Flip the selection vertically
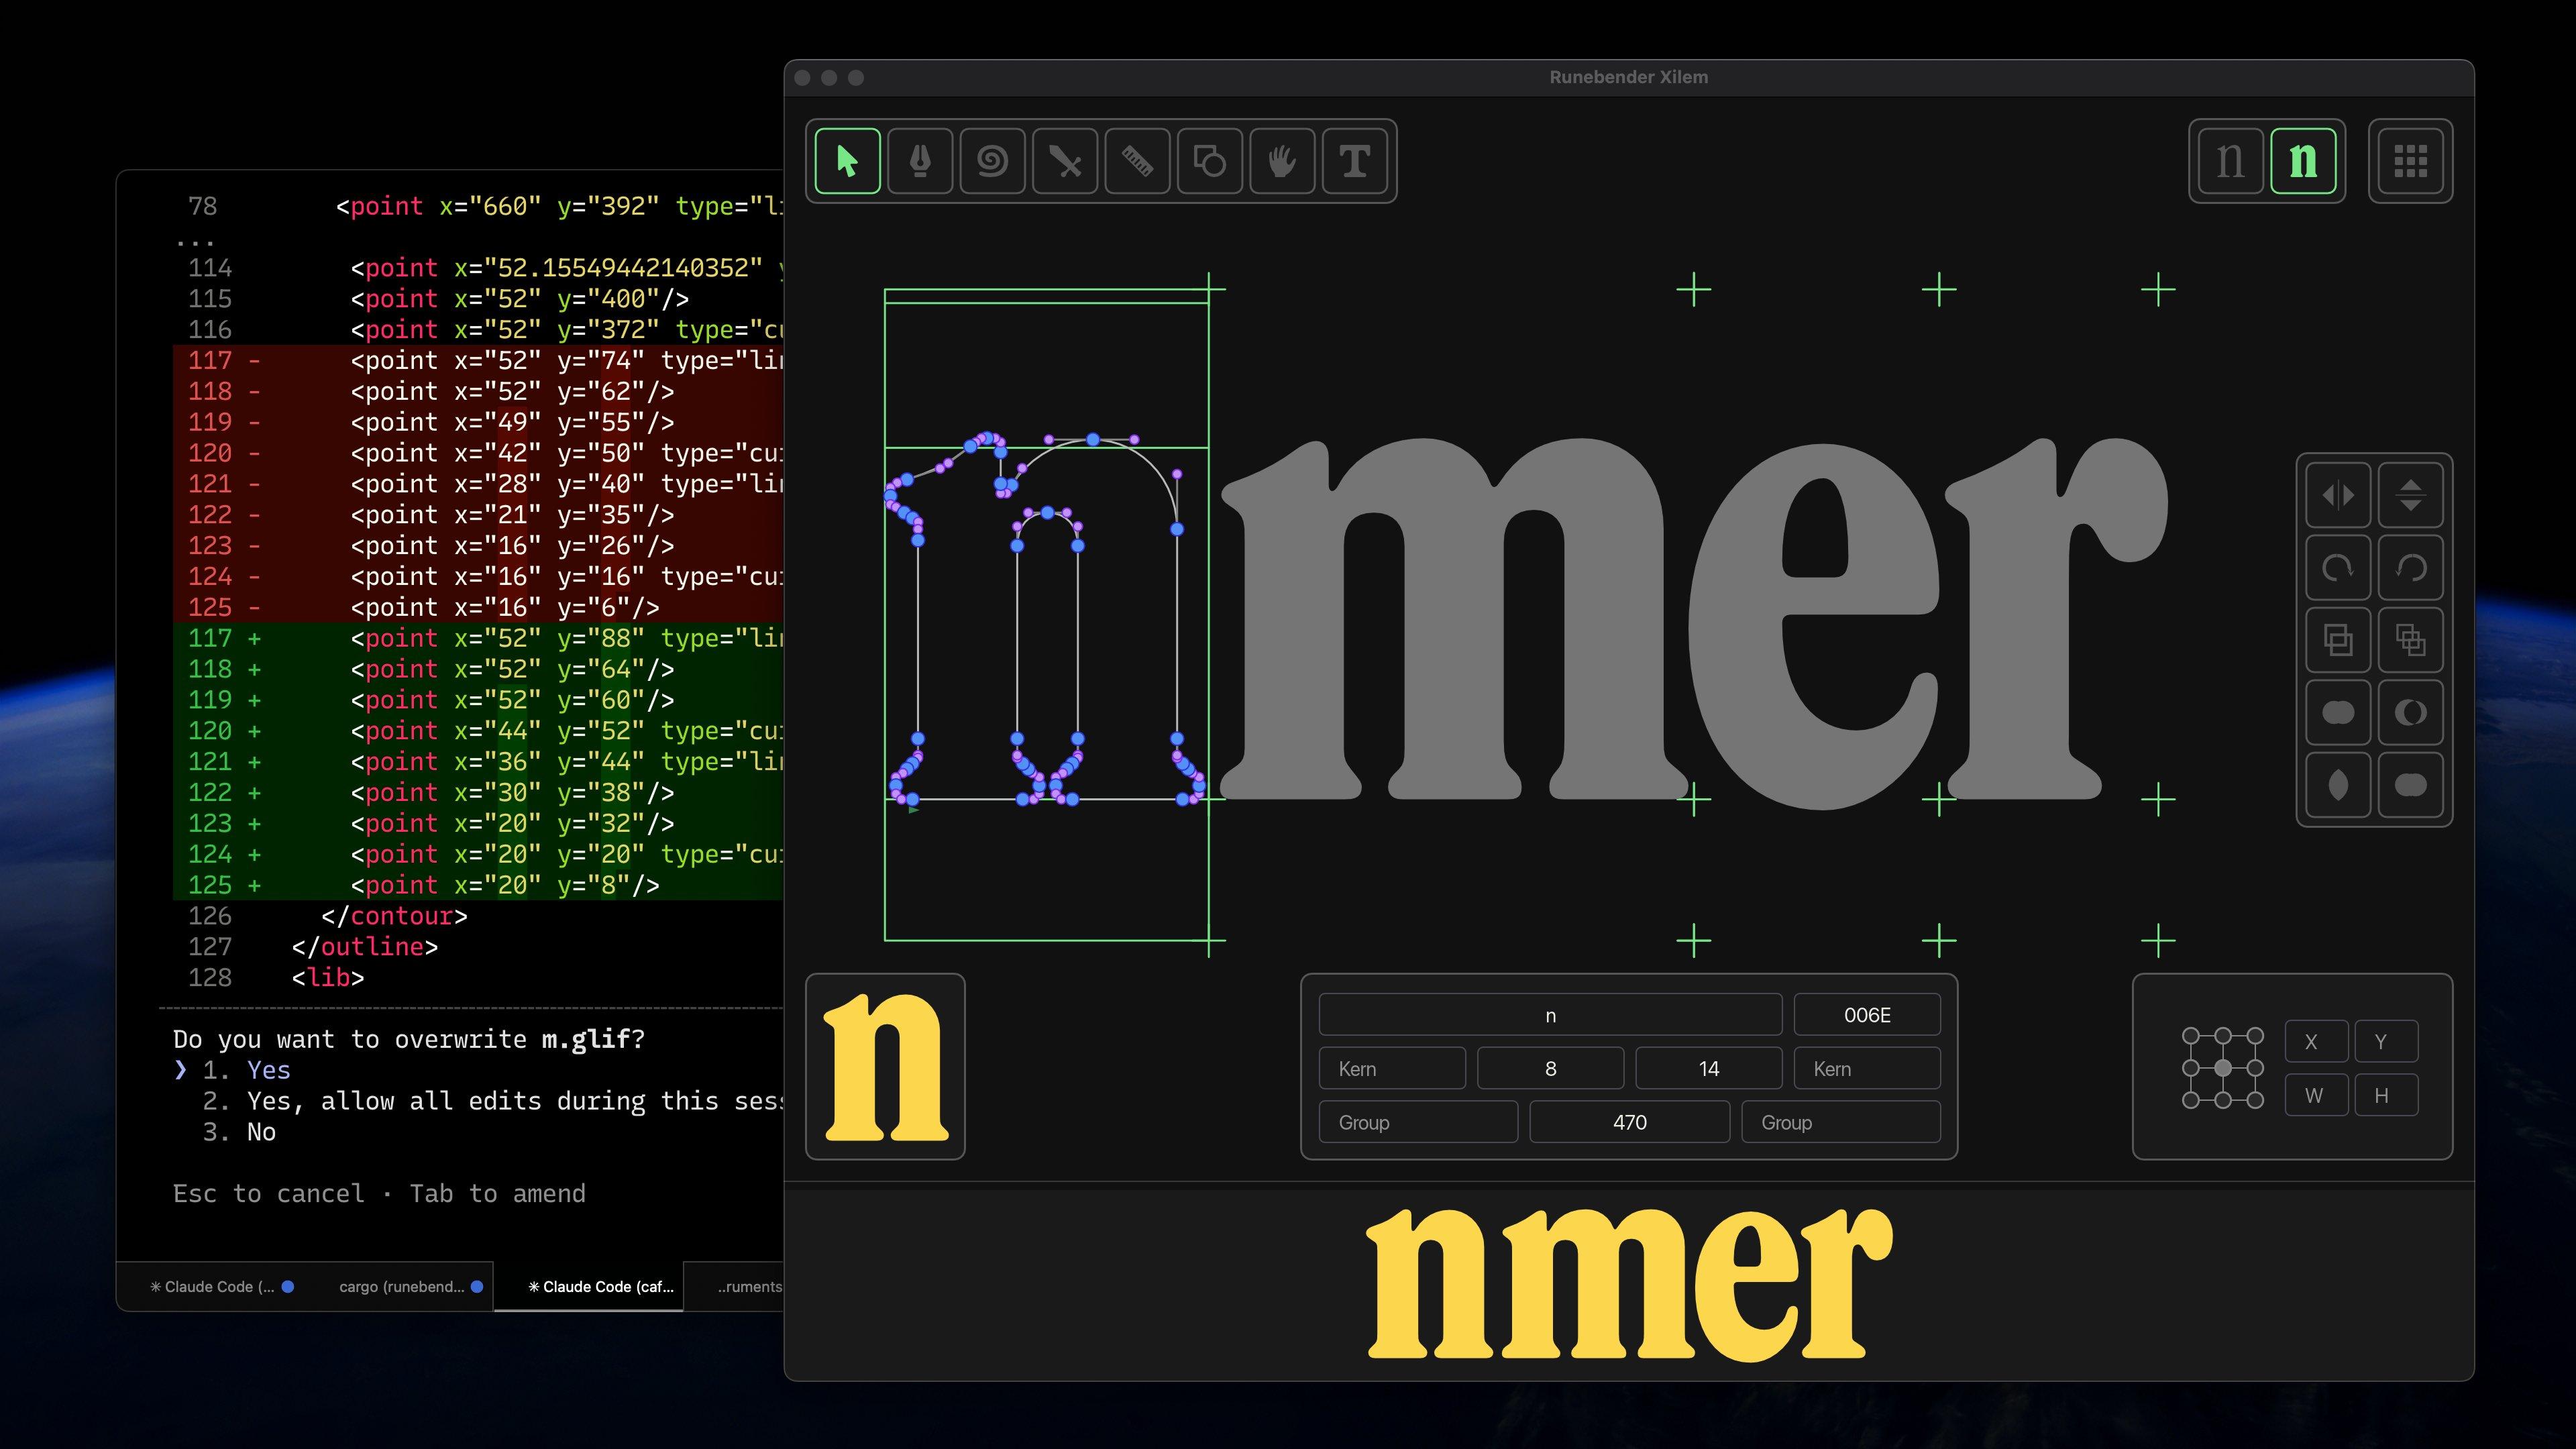Image resolution: width=2576 pixels, height=1449 pixels. coord(2410,495)
